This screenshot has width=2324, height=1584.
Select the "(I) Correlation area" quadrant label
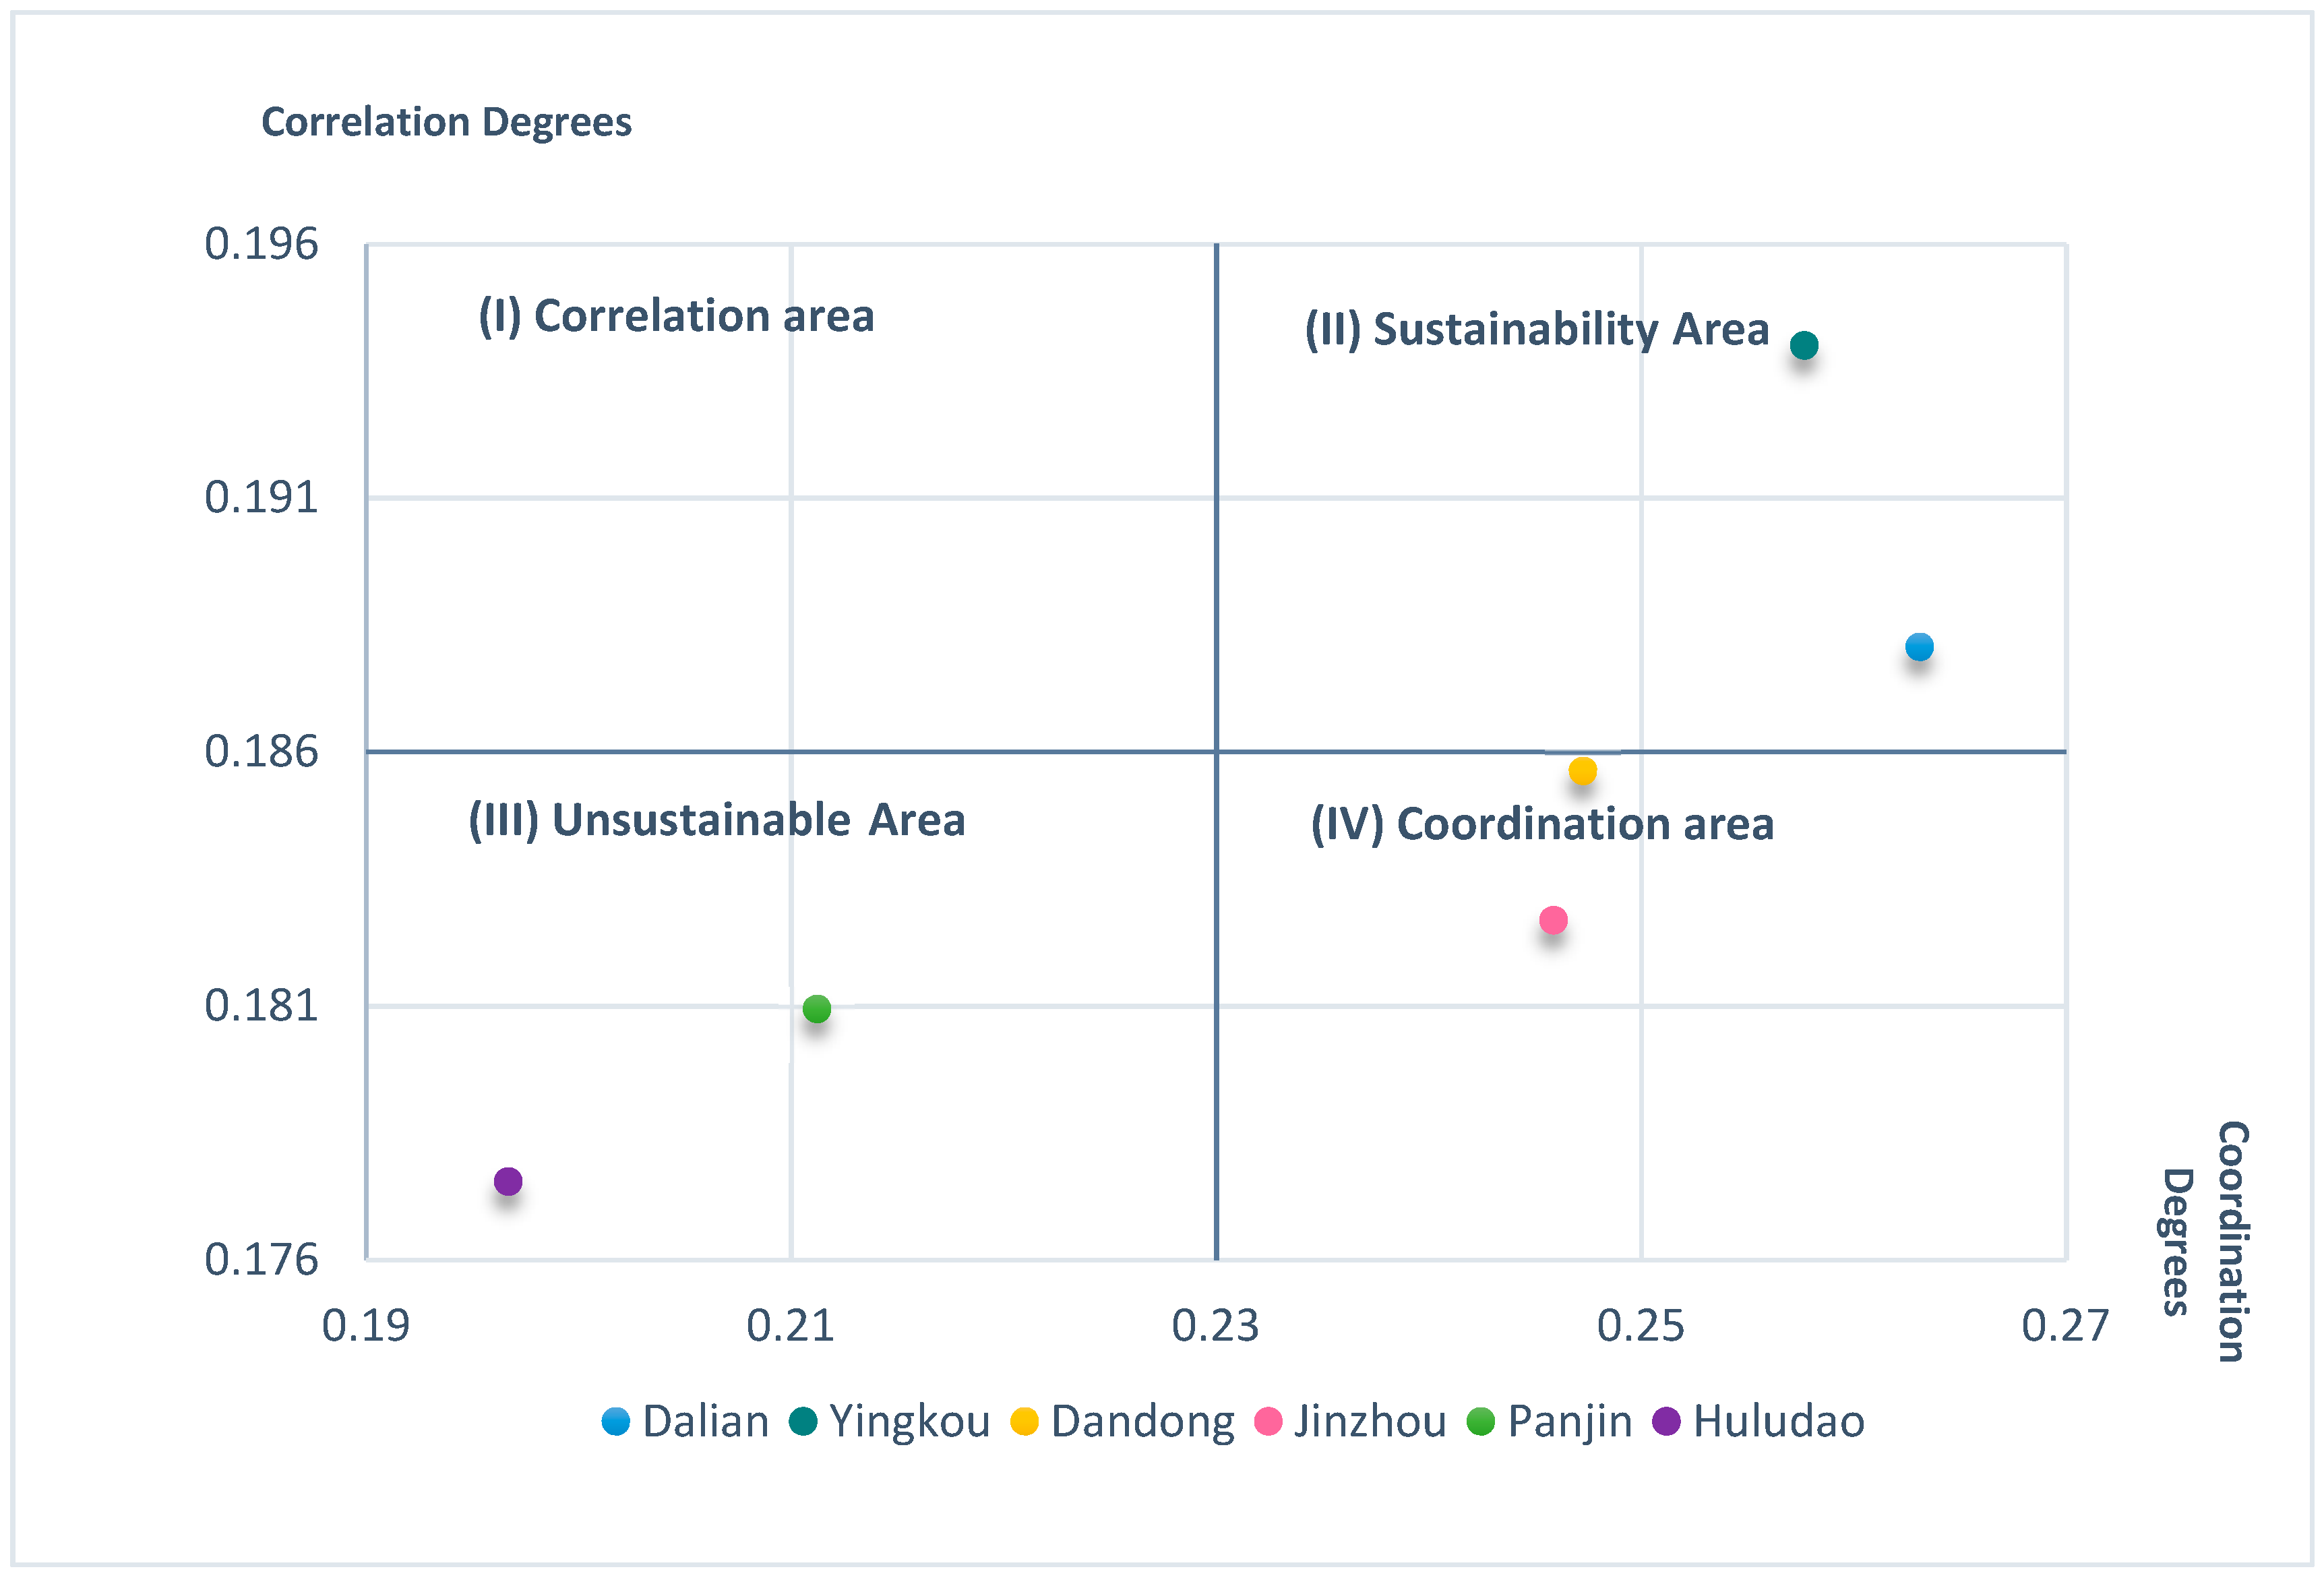click(x=676, y=316)
